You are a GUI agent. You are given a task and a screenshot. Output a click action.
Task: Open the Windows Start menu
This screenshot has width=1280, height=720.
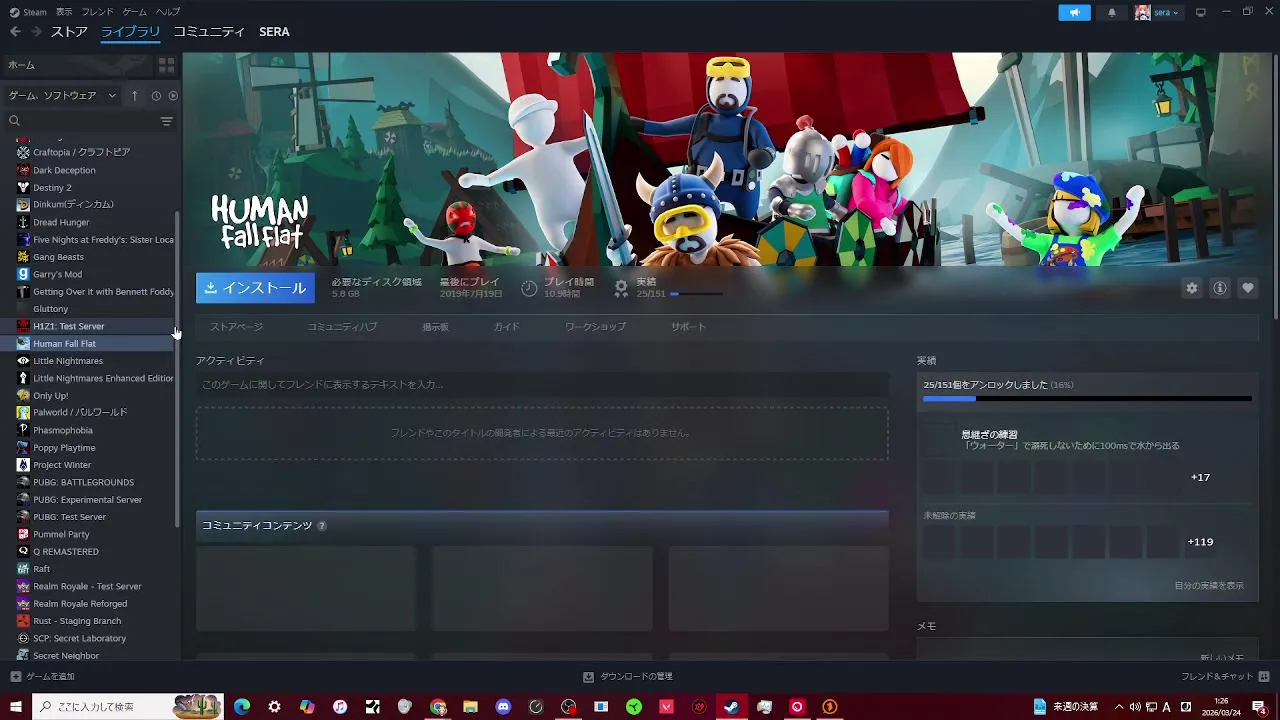click(16, 707)
